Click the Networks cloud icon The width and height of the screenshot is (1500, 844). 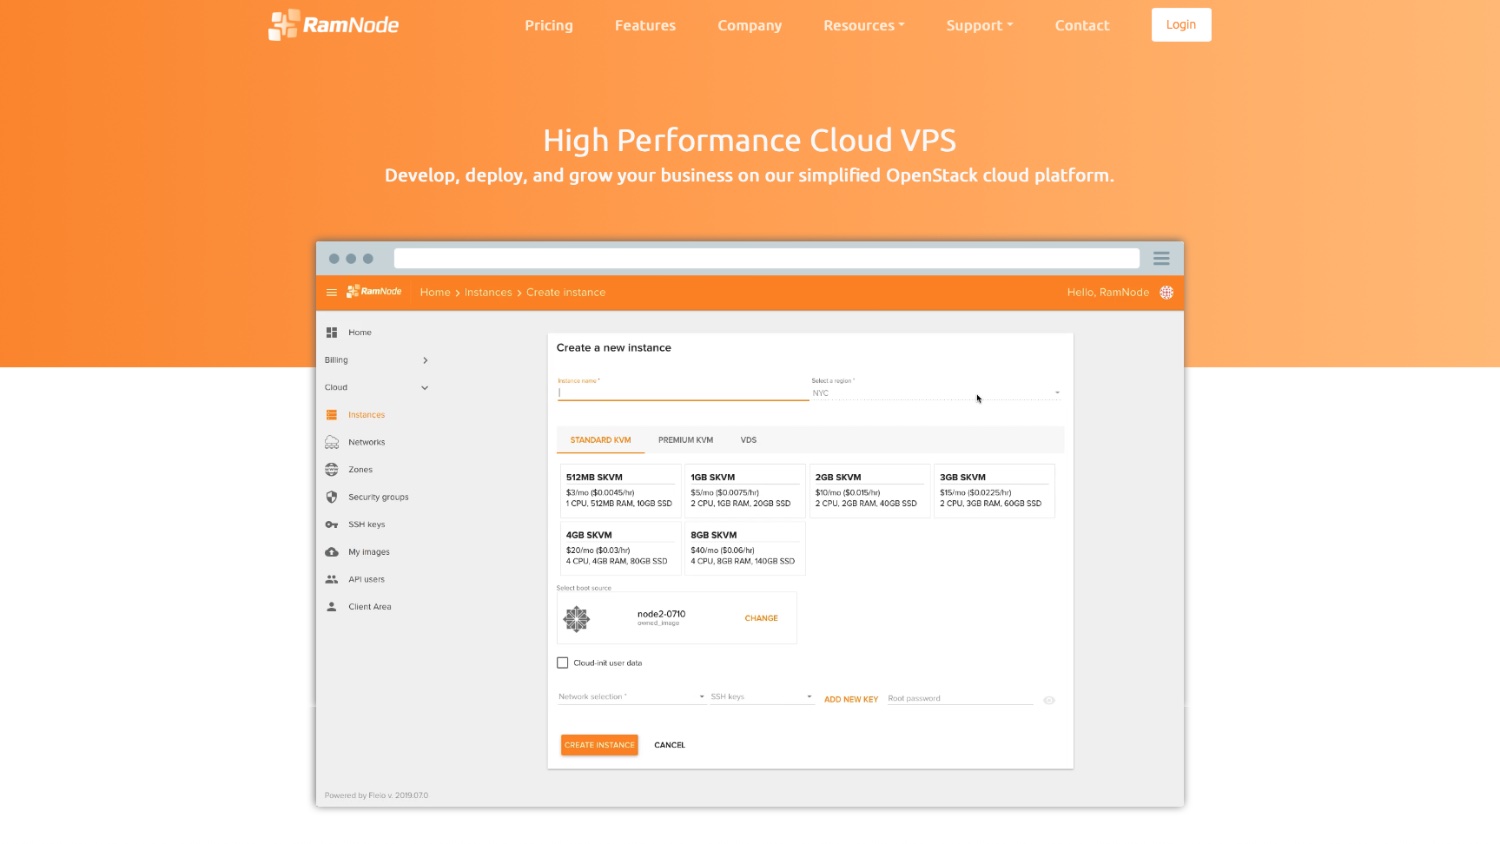(x=331, y=442)
